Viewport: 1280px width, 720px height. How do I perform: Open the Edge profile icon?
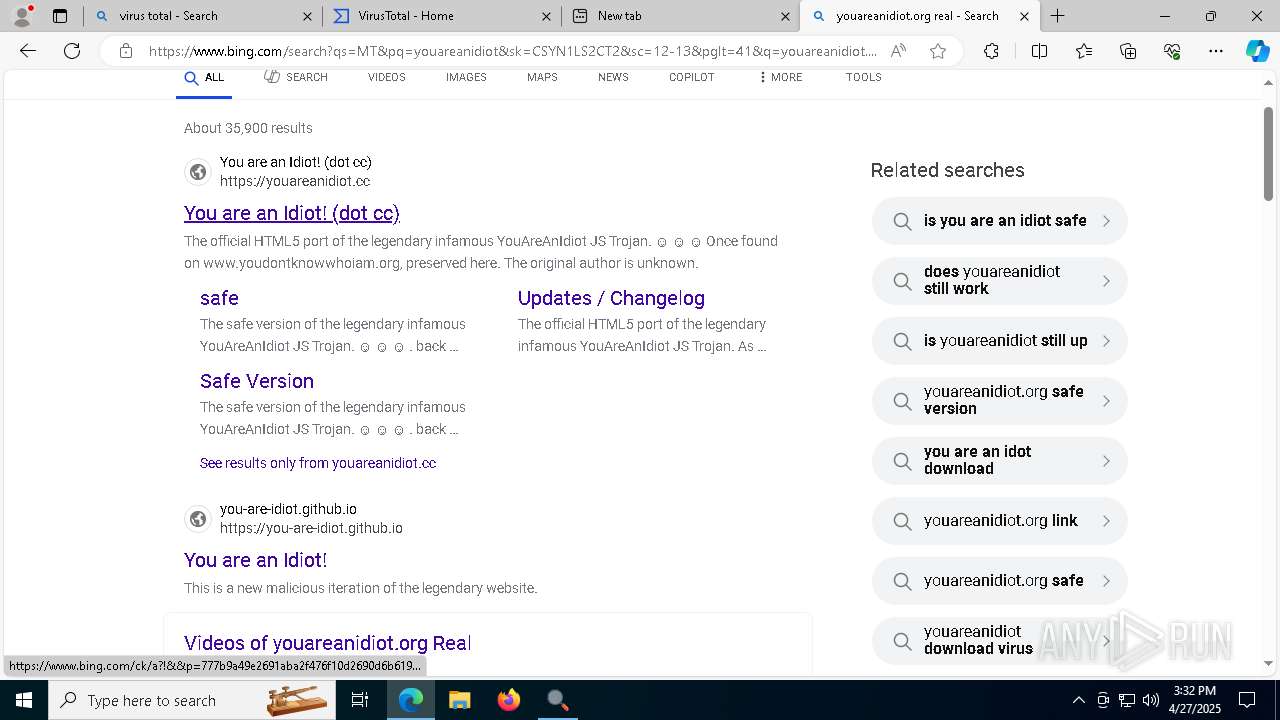[x=22, y=16]
